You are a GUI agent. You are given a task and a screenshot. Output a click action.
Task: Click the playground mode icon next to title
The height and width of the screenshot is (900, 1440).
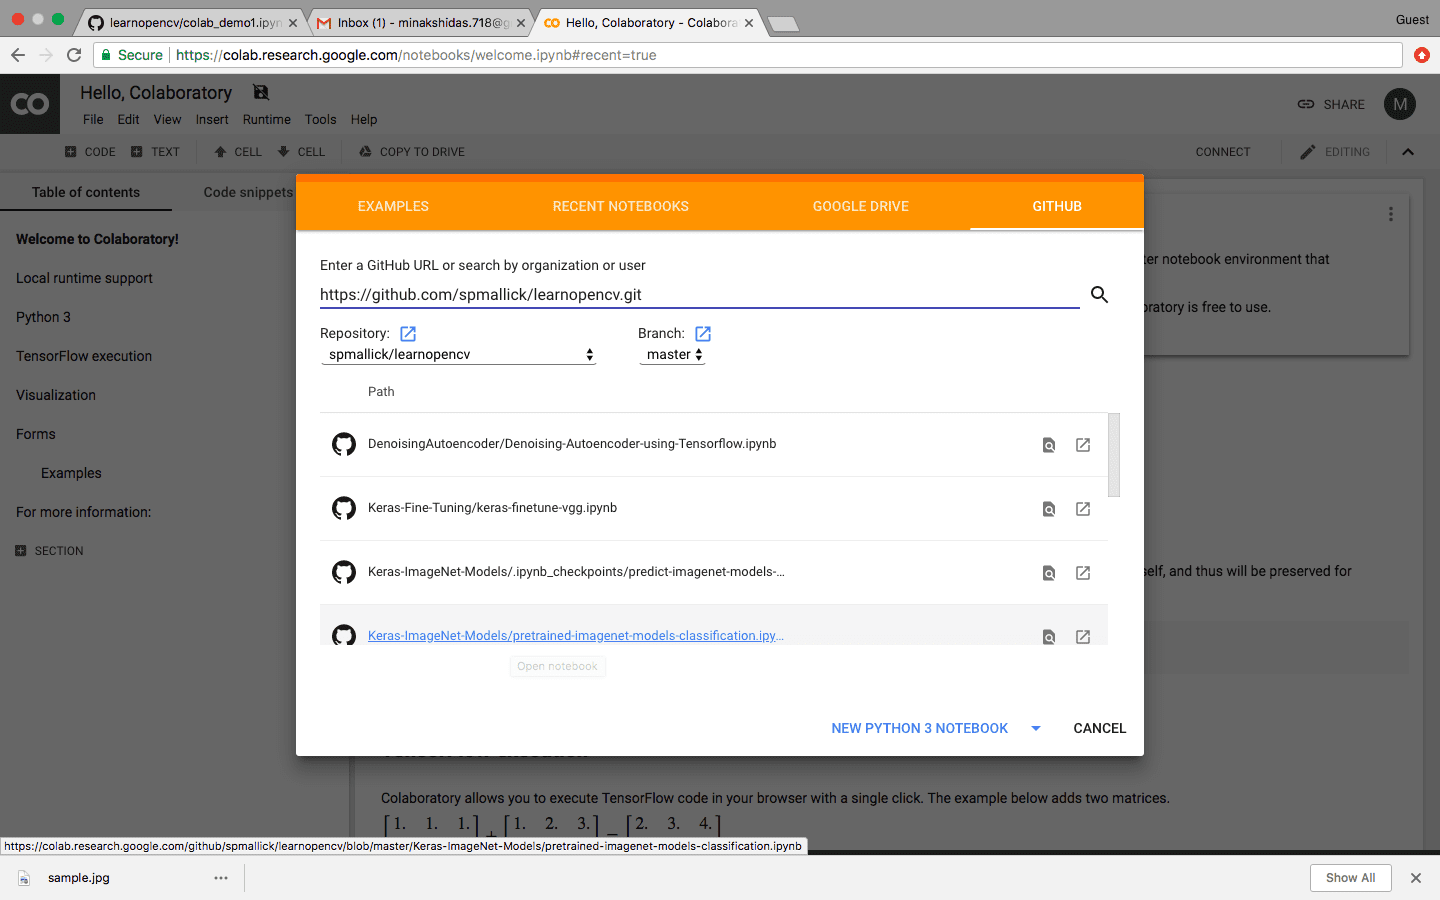click(x=261, y=92)
